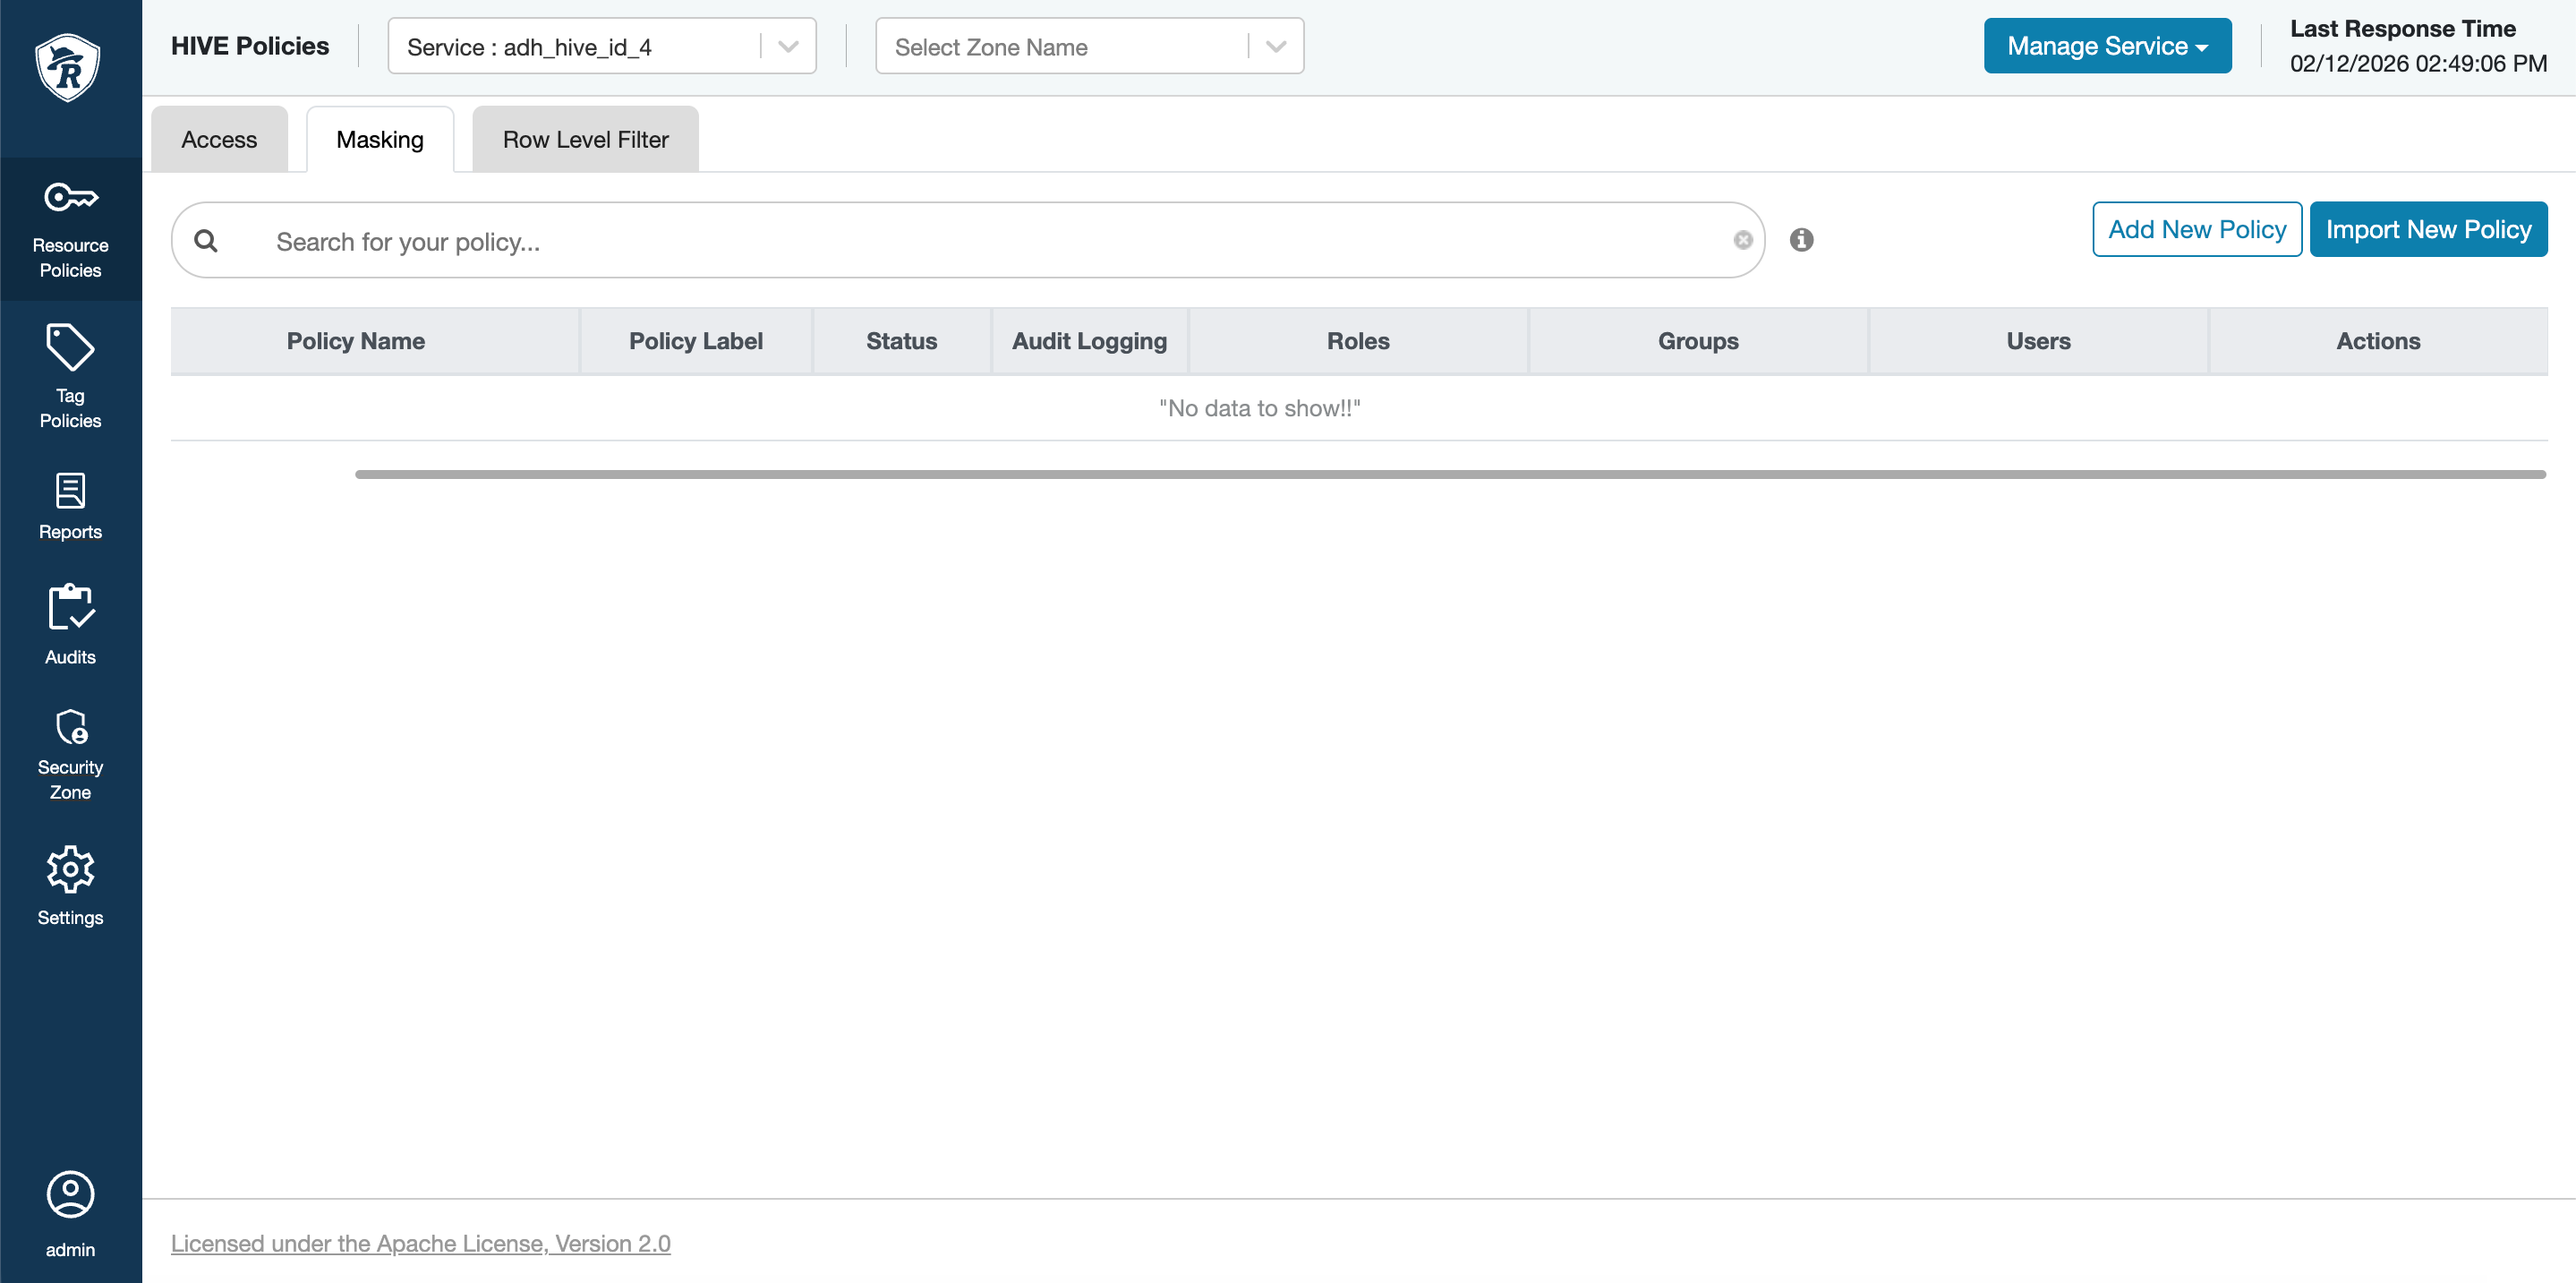Open the Apache License link
Screen dimensions: 2576x1283
421,1243
